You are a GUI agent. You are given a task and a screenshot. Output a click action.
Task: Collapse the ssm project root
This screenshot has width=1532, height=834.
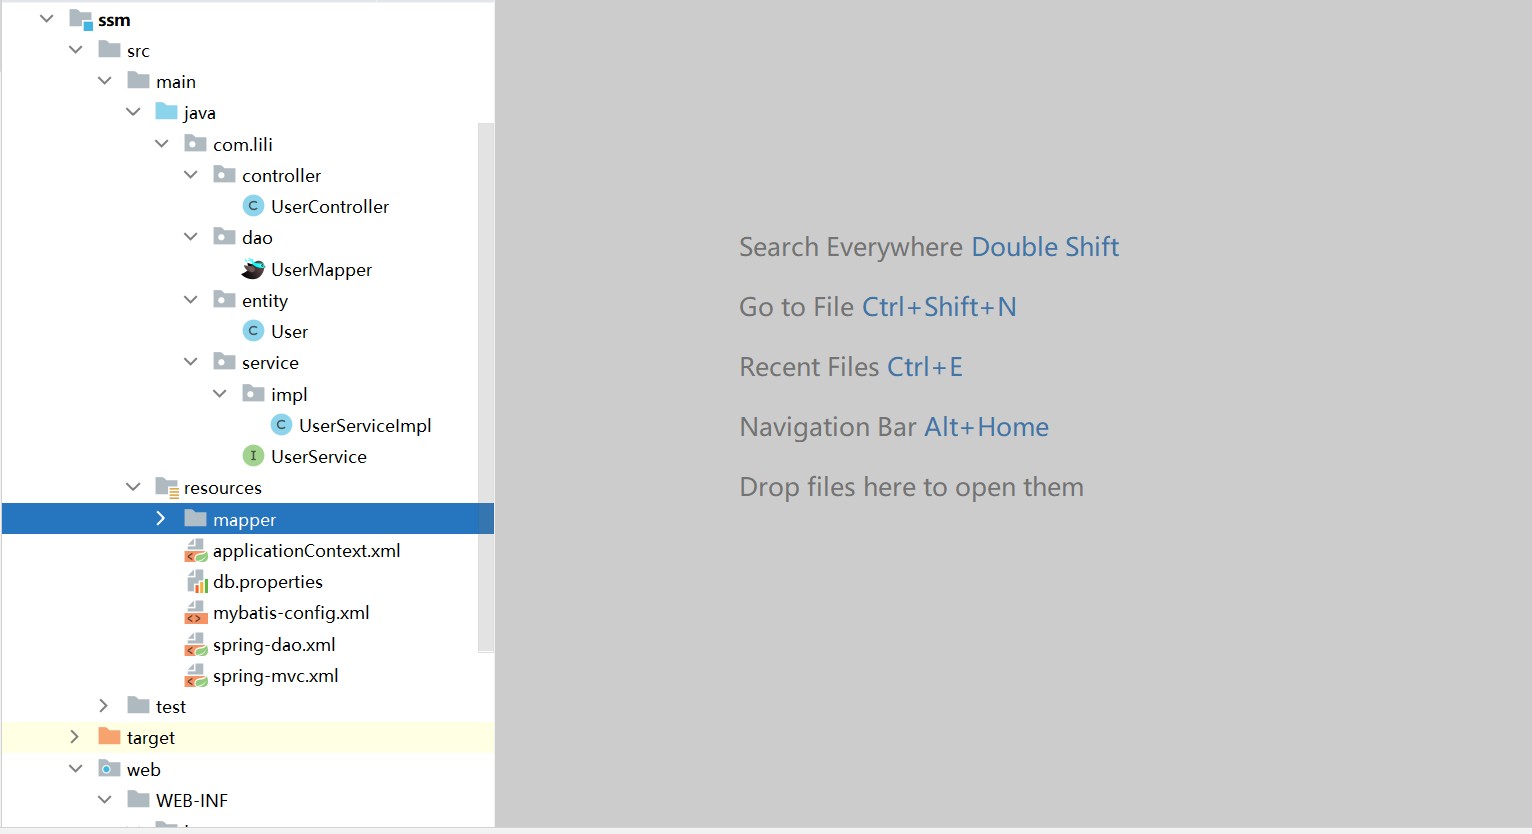pos(46,19)
